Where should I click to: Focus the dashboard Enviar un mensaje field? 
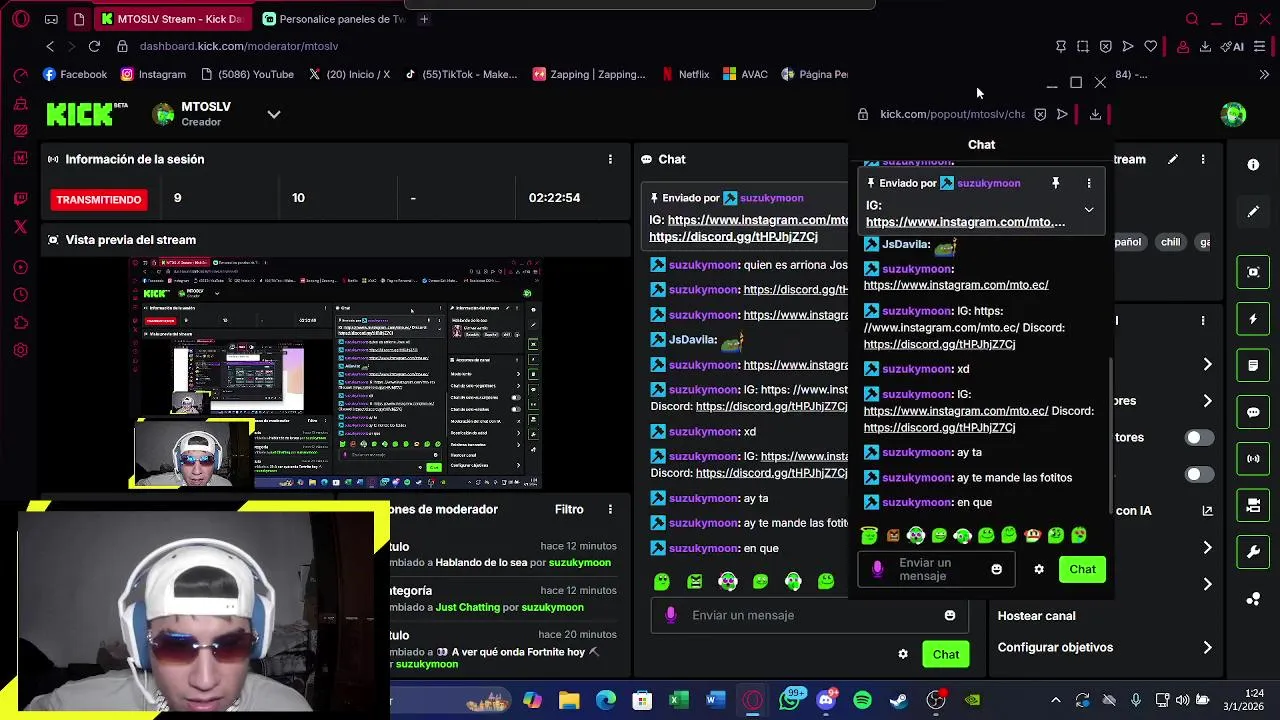click(x=810, y=615)
